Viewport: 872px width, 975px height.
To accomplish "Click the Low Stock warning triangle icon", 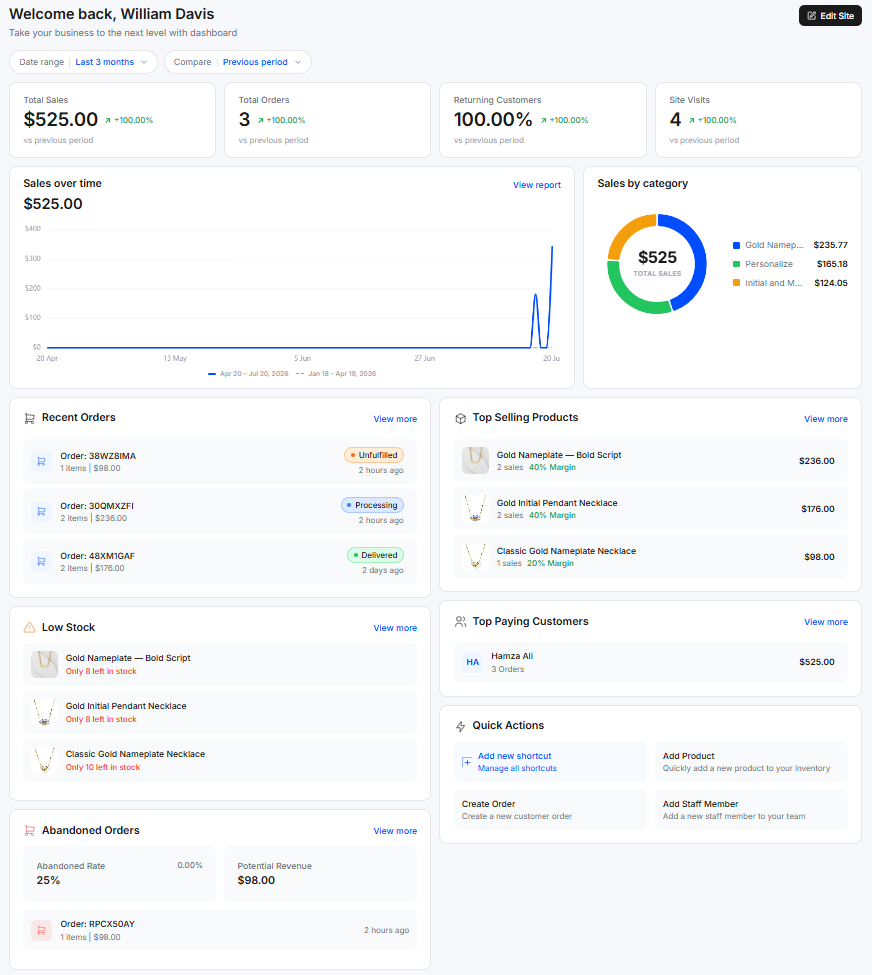I will click(29, 627).
